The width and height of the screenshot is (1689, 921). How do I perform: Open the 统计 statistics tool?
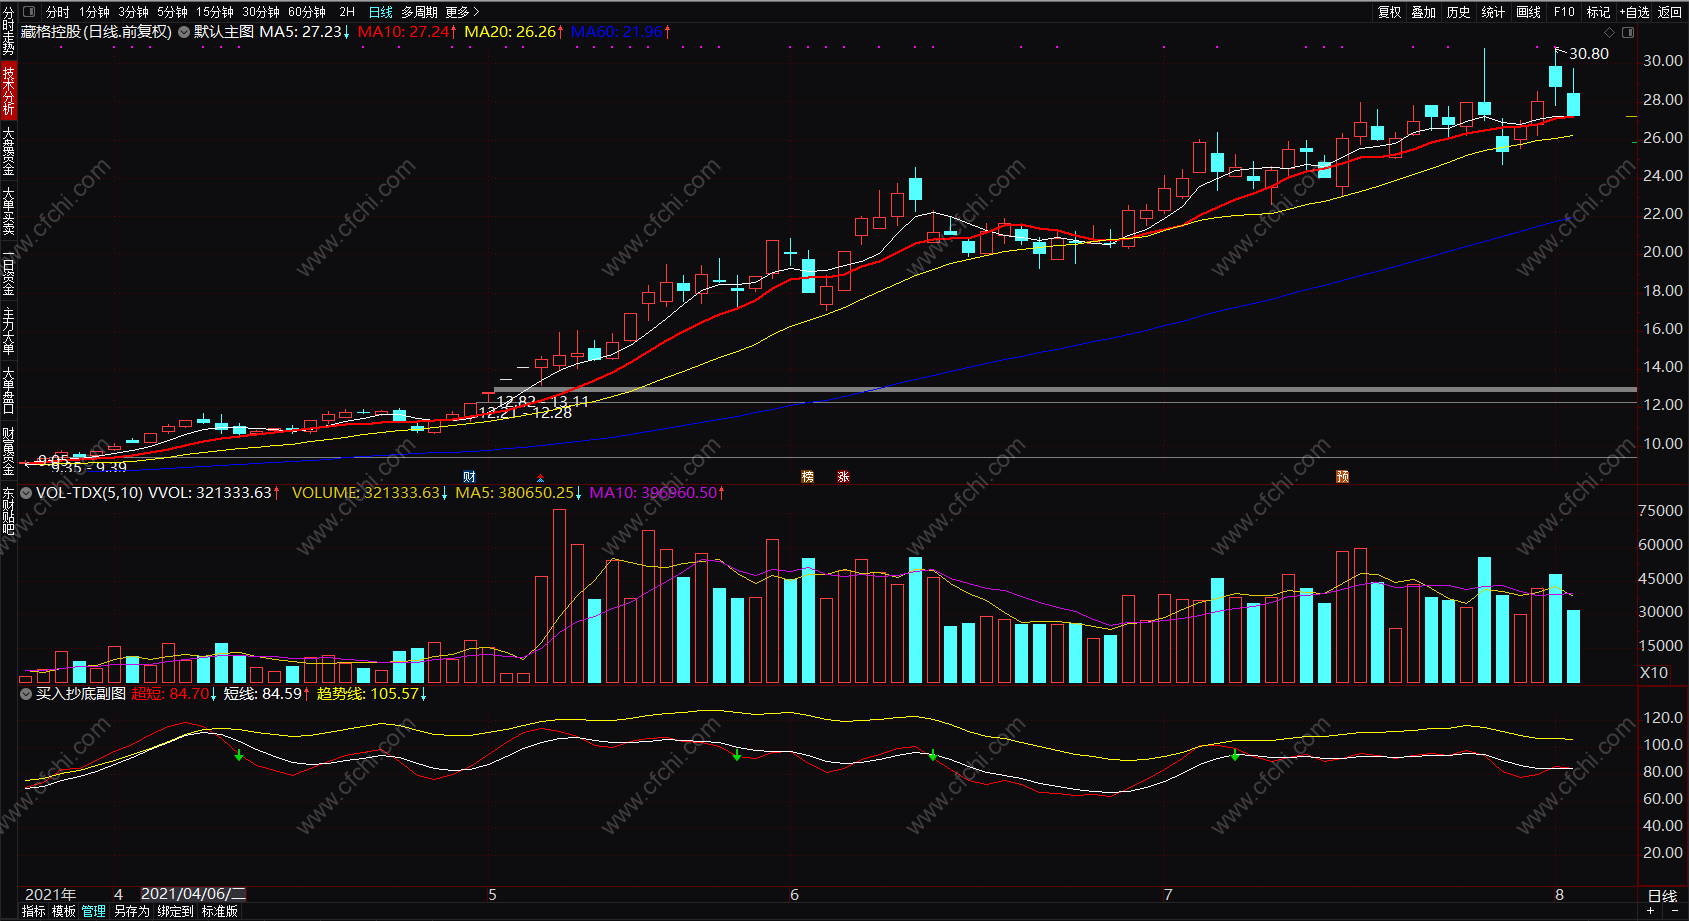1494,12
